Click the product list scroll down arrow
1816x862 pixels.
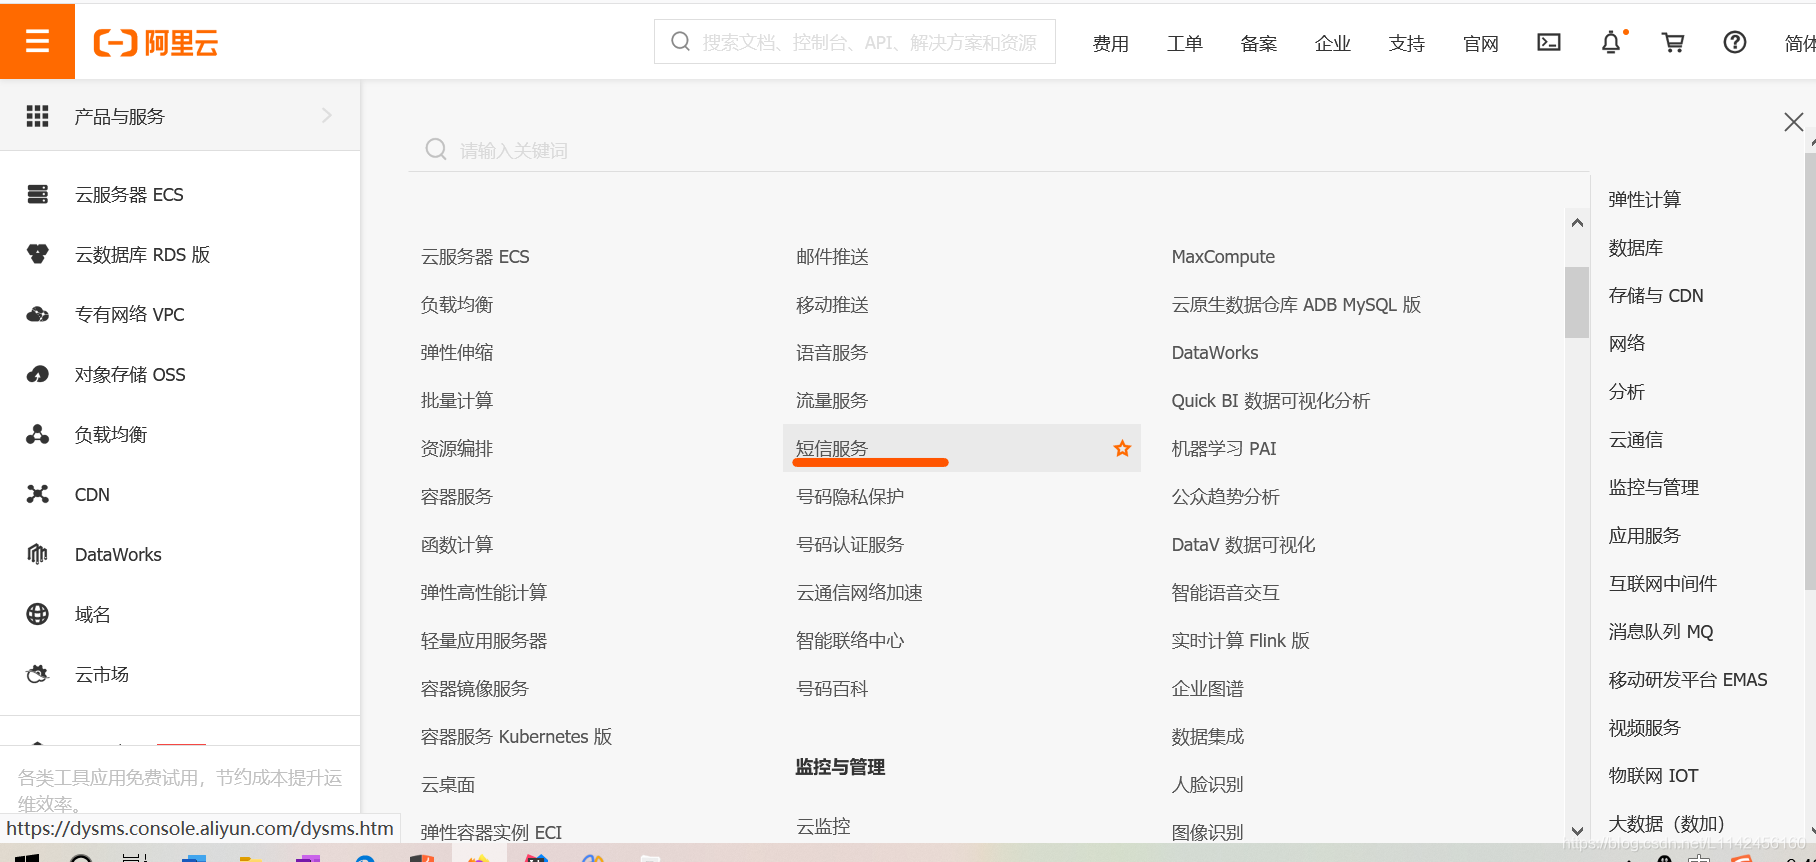tap(1577, 831)
